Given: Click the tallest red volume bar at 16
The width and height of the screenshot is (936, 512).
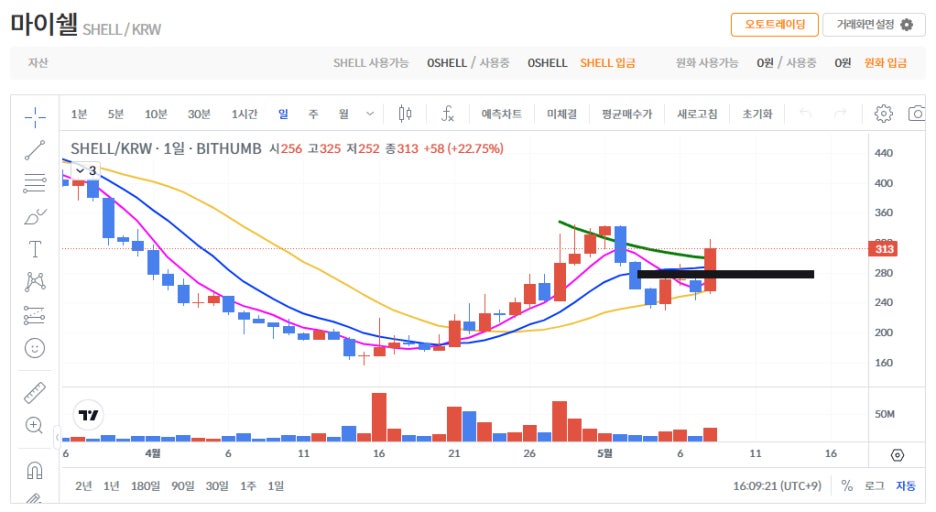Looking at the screenshot, I should pos(379,417).
